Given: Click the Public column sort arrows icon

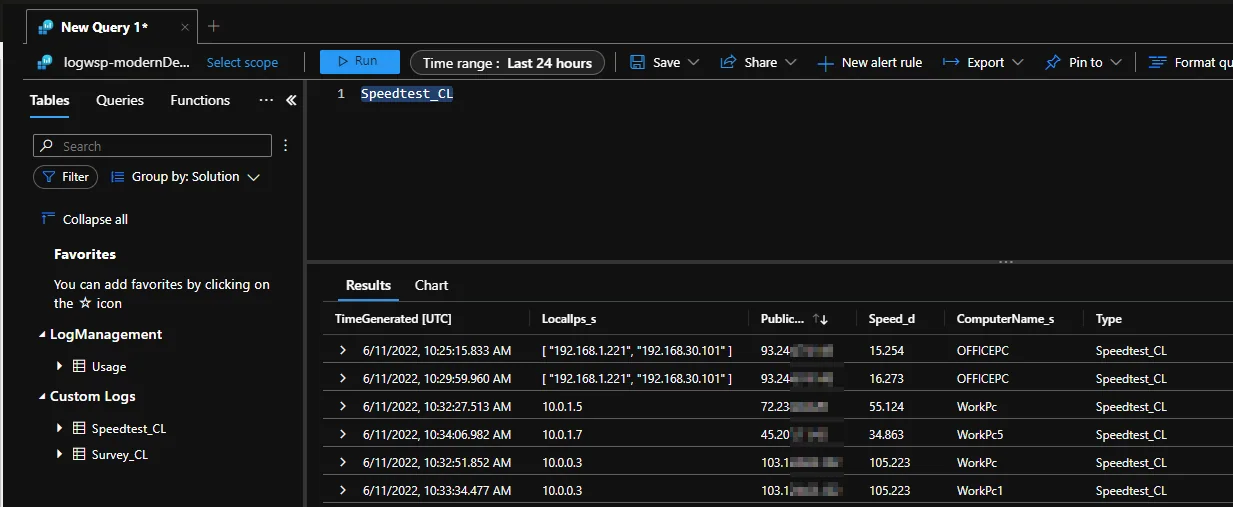Looking at the screenshot, I should pos(820,319).
